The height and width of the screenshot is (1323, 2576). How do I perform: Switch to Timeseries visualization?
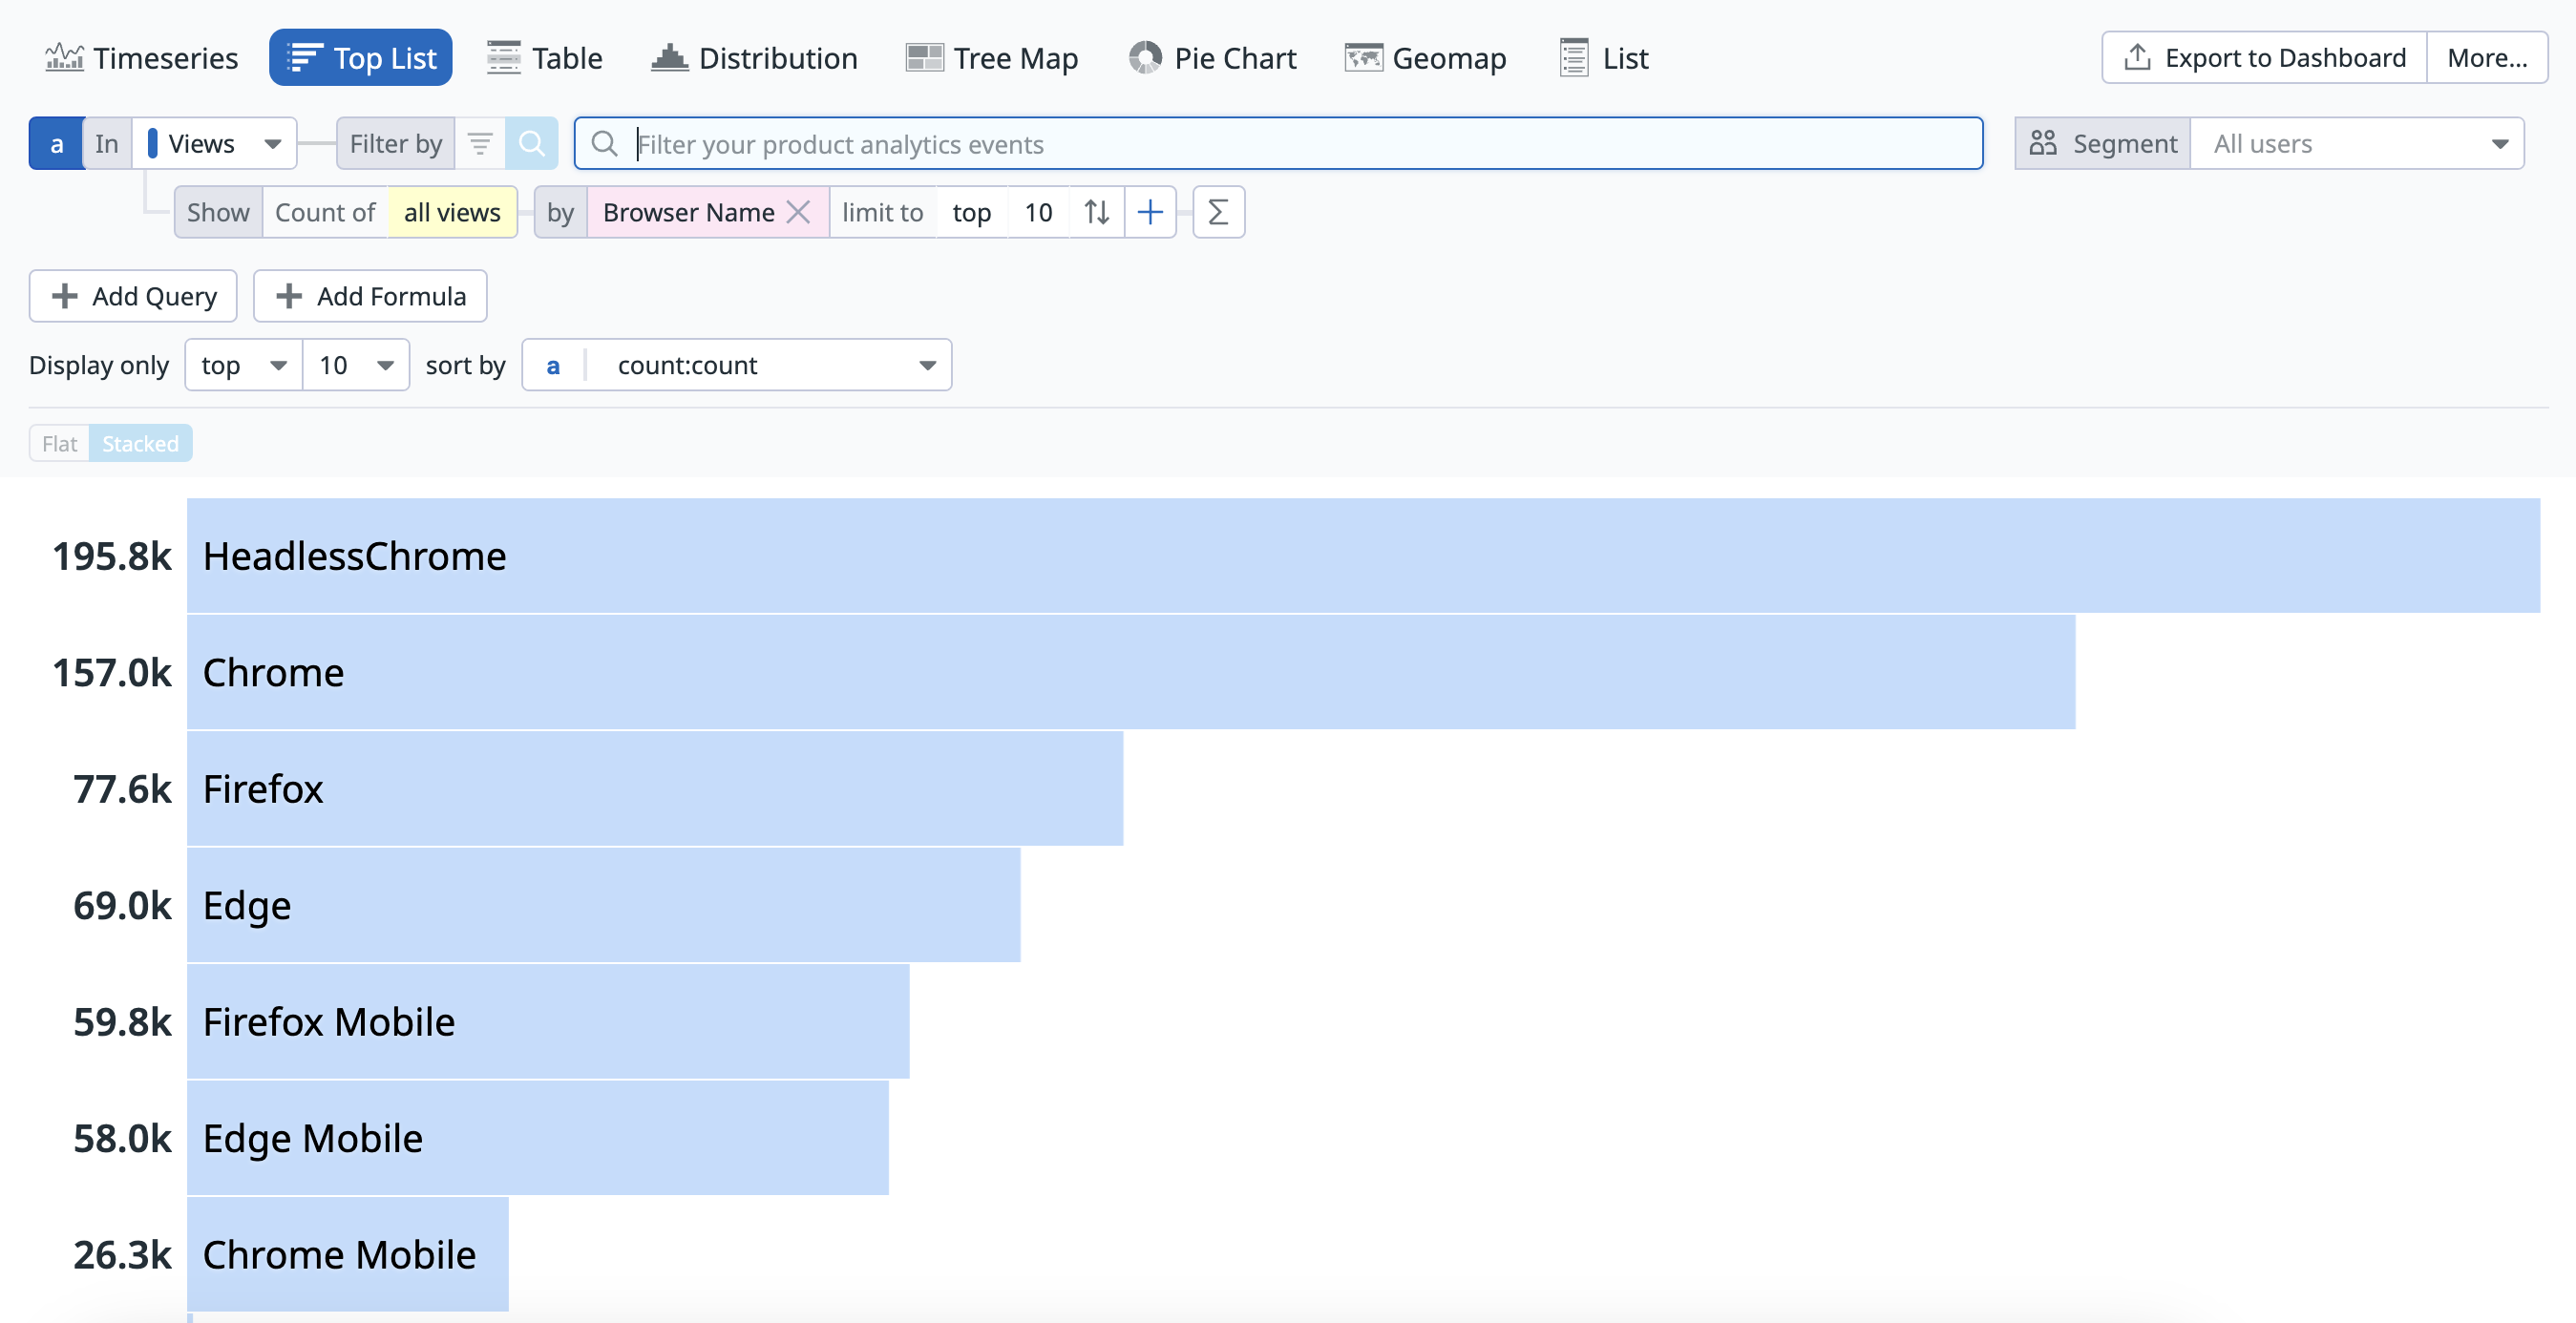tap(141, 58)
